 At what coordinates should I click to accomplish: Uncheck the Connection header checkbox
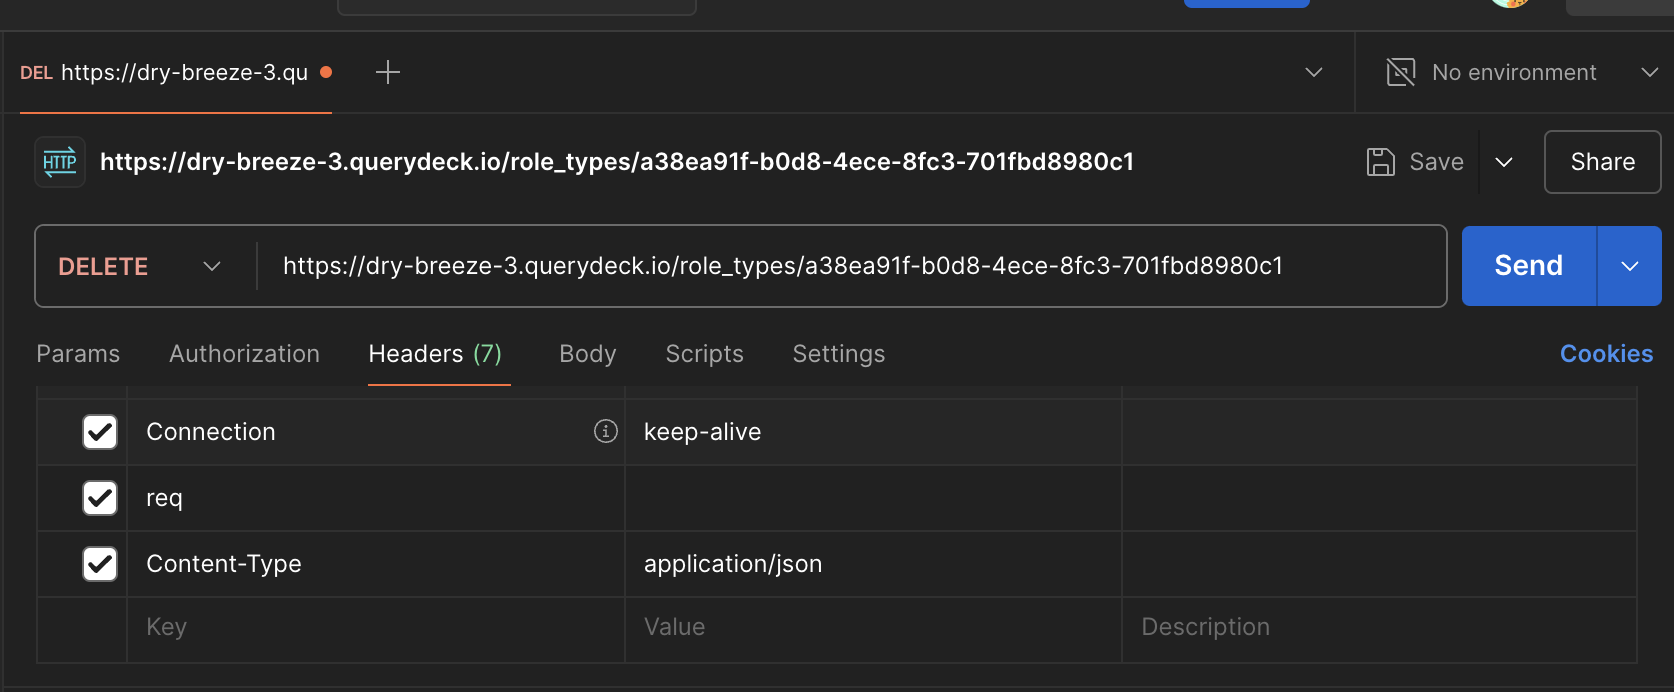[100, 432]
